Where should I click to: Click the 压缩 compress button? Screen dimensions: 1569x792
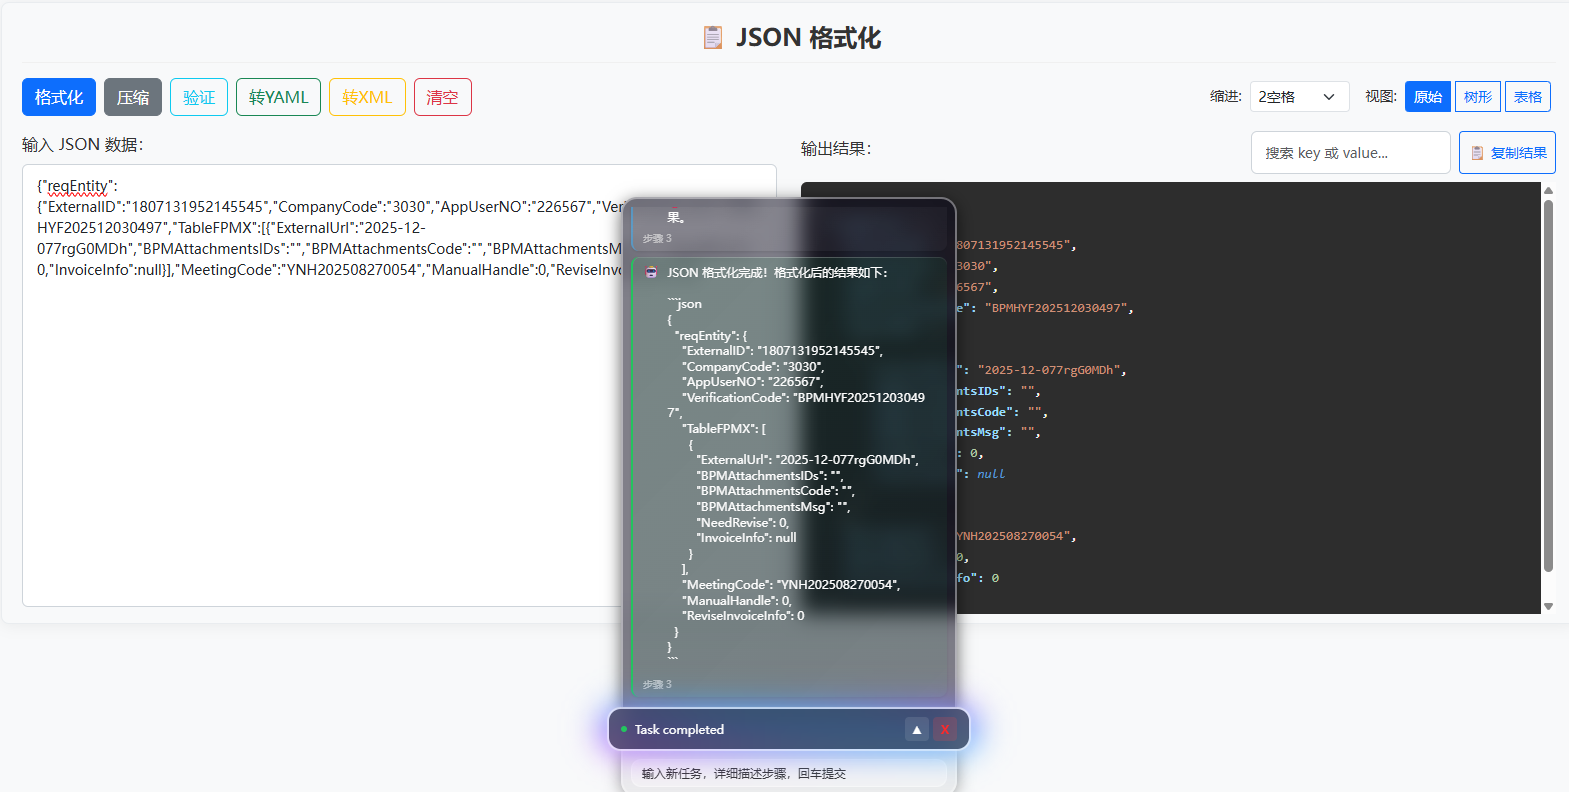coord(133,97)
